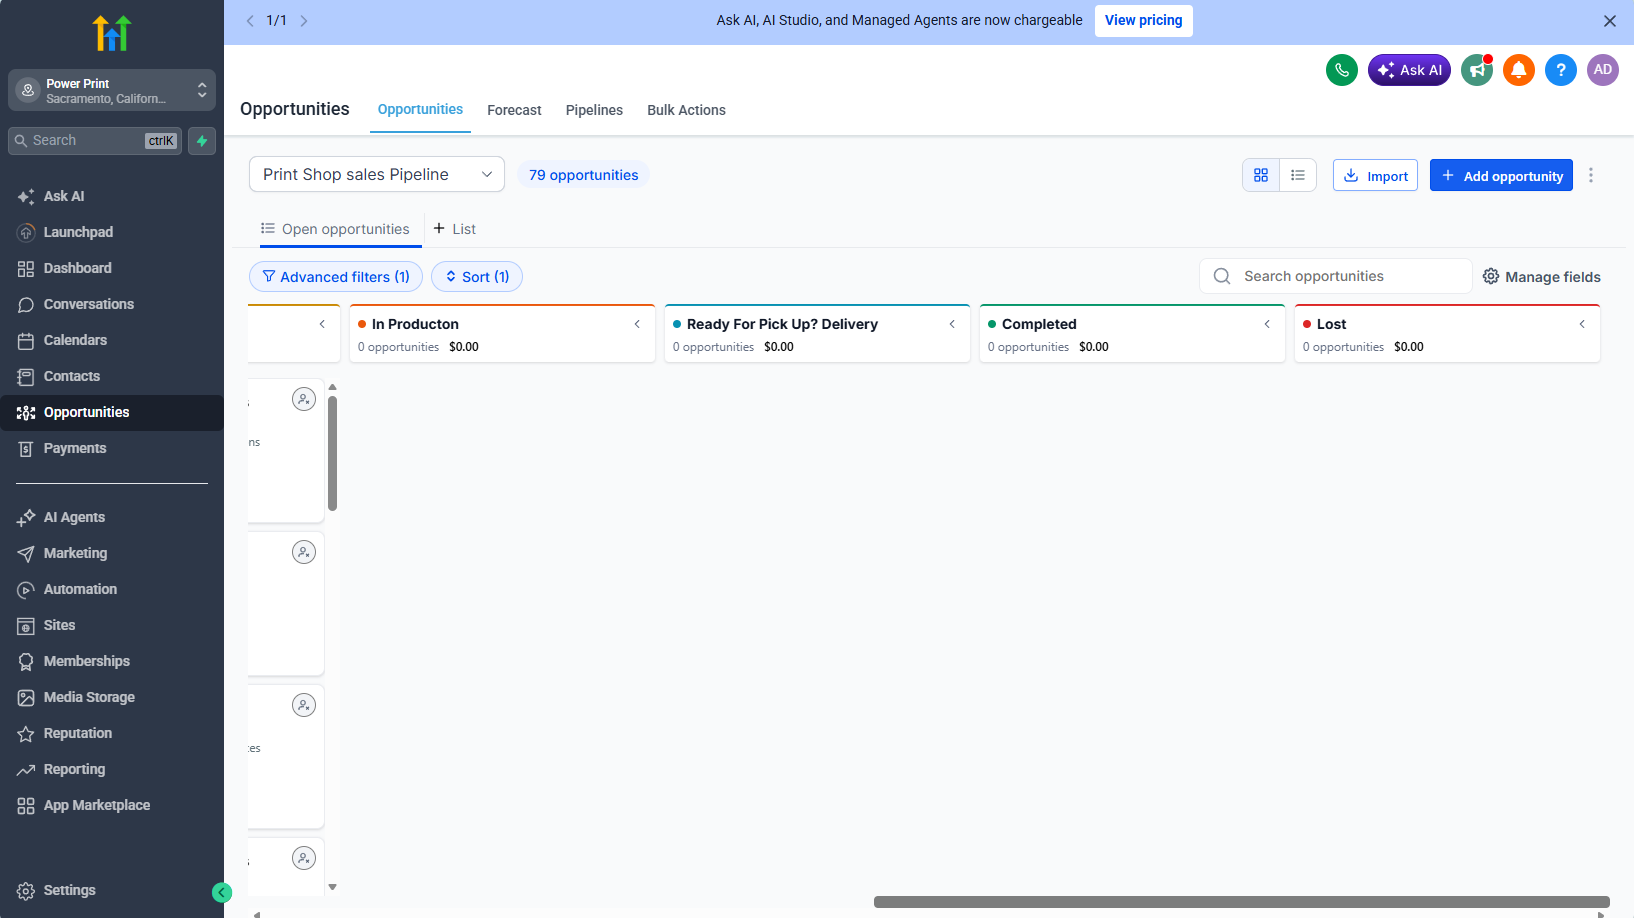Image resolution: width=1634 pixels, height=918 pixels.
Task: Expand the Print Shop sales Pipeline dropdown
Action: [x=377, y=174]
